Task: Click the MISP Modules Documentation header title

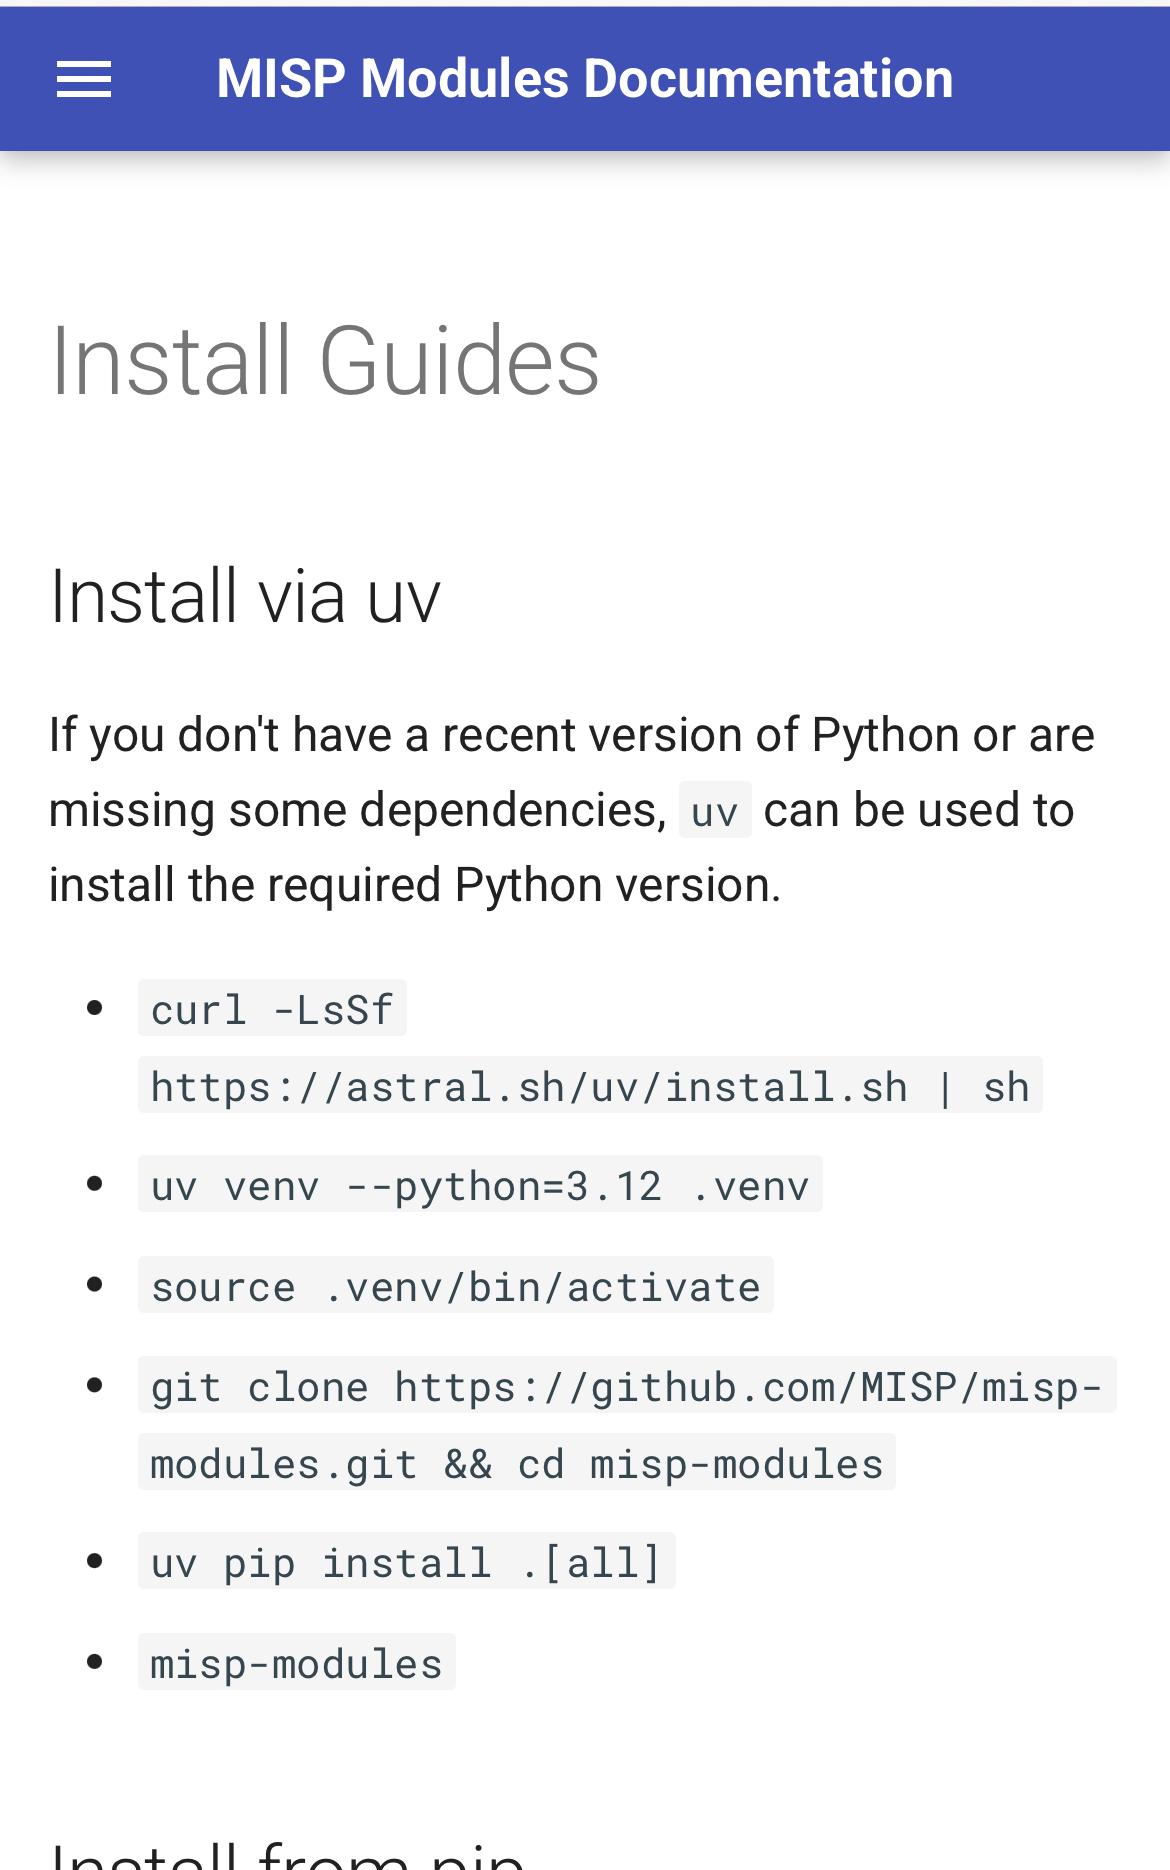Action: click(x=584, y=79)
